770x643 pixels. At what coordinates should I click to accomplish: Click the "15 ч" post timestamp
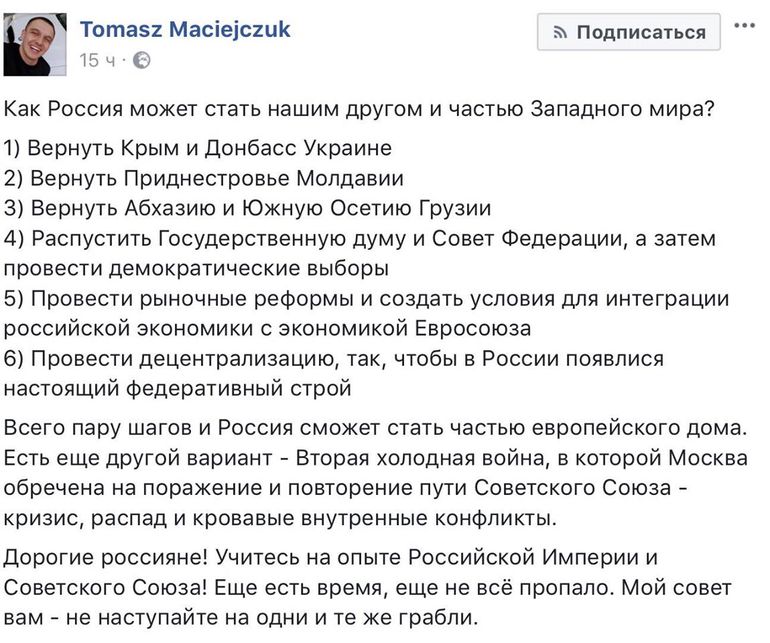(x=97, y=61)
